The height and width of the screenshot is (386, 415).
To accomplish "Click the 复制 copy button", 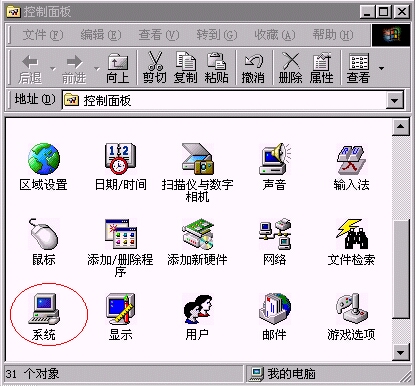I will 186,68.
